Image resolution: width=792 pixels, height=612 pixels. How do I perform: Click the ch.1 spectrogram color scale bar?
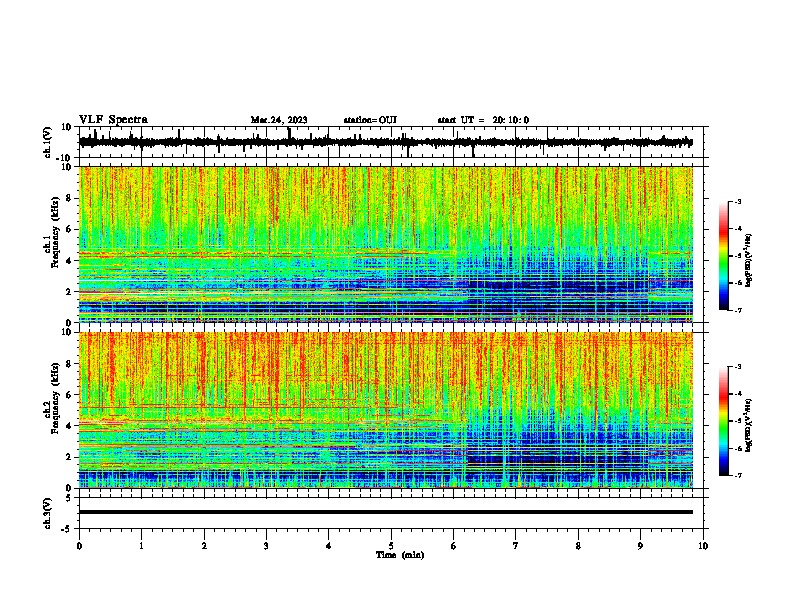[x=724, y=256]
